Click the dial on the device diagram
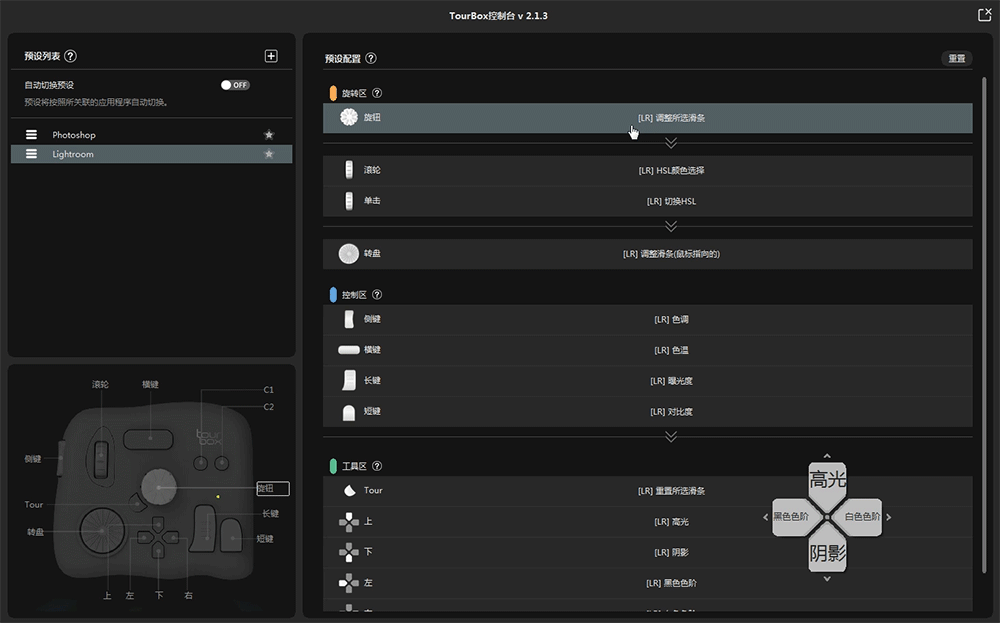This screenshot has width=1000, height=623. [x=103, y=531]
